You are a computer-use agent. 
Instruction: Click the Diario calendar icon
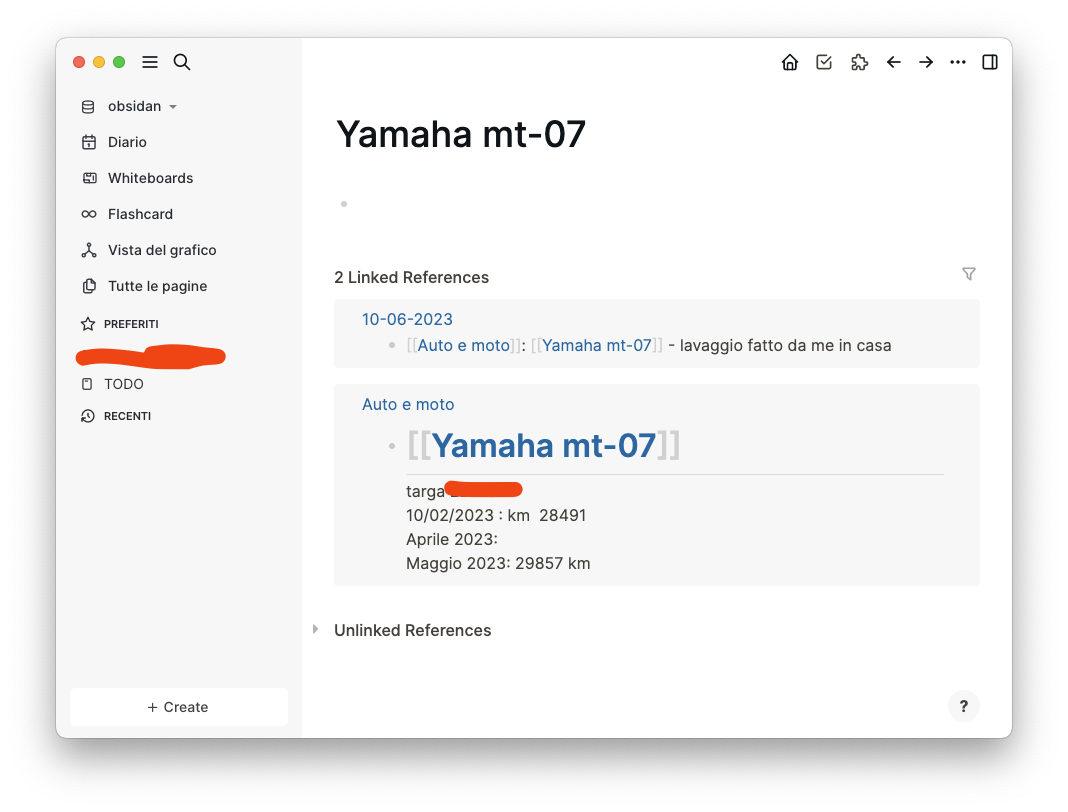89,142
